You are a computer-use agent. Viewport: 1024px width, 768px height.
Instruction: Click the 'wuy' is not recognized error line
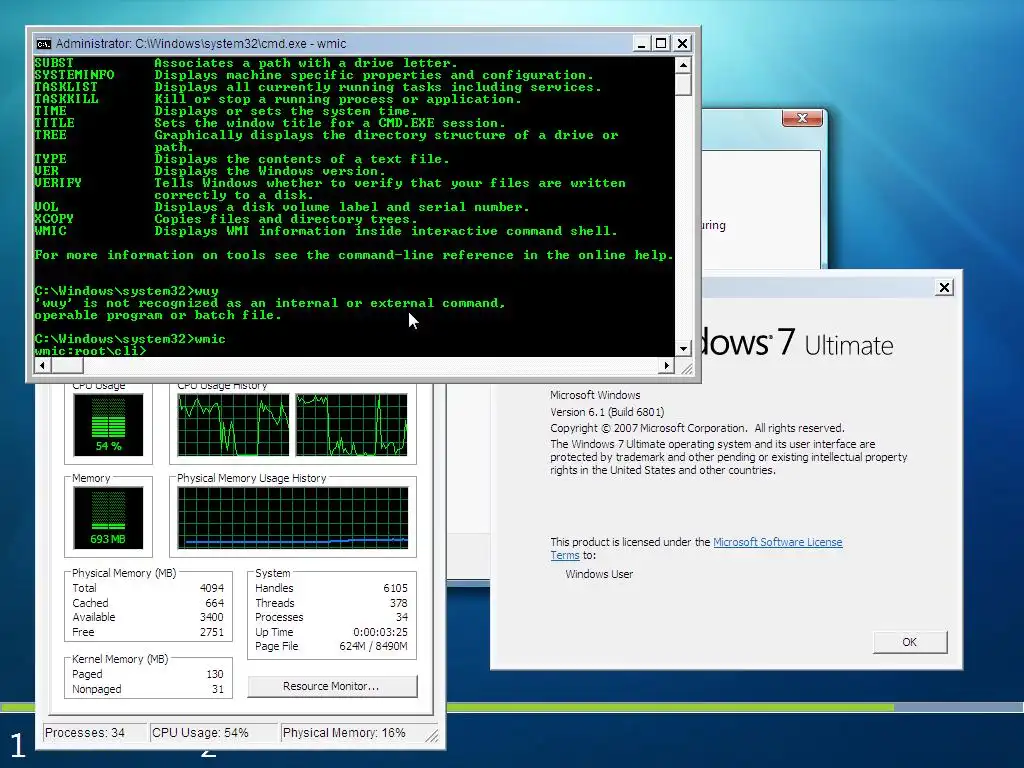[x=270, y=303]
